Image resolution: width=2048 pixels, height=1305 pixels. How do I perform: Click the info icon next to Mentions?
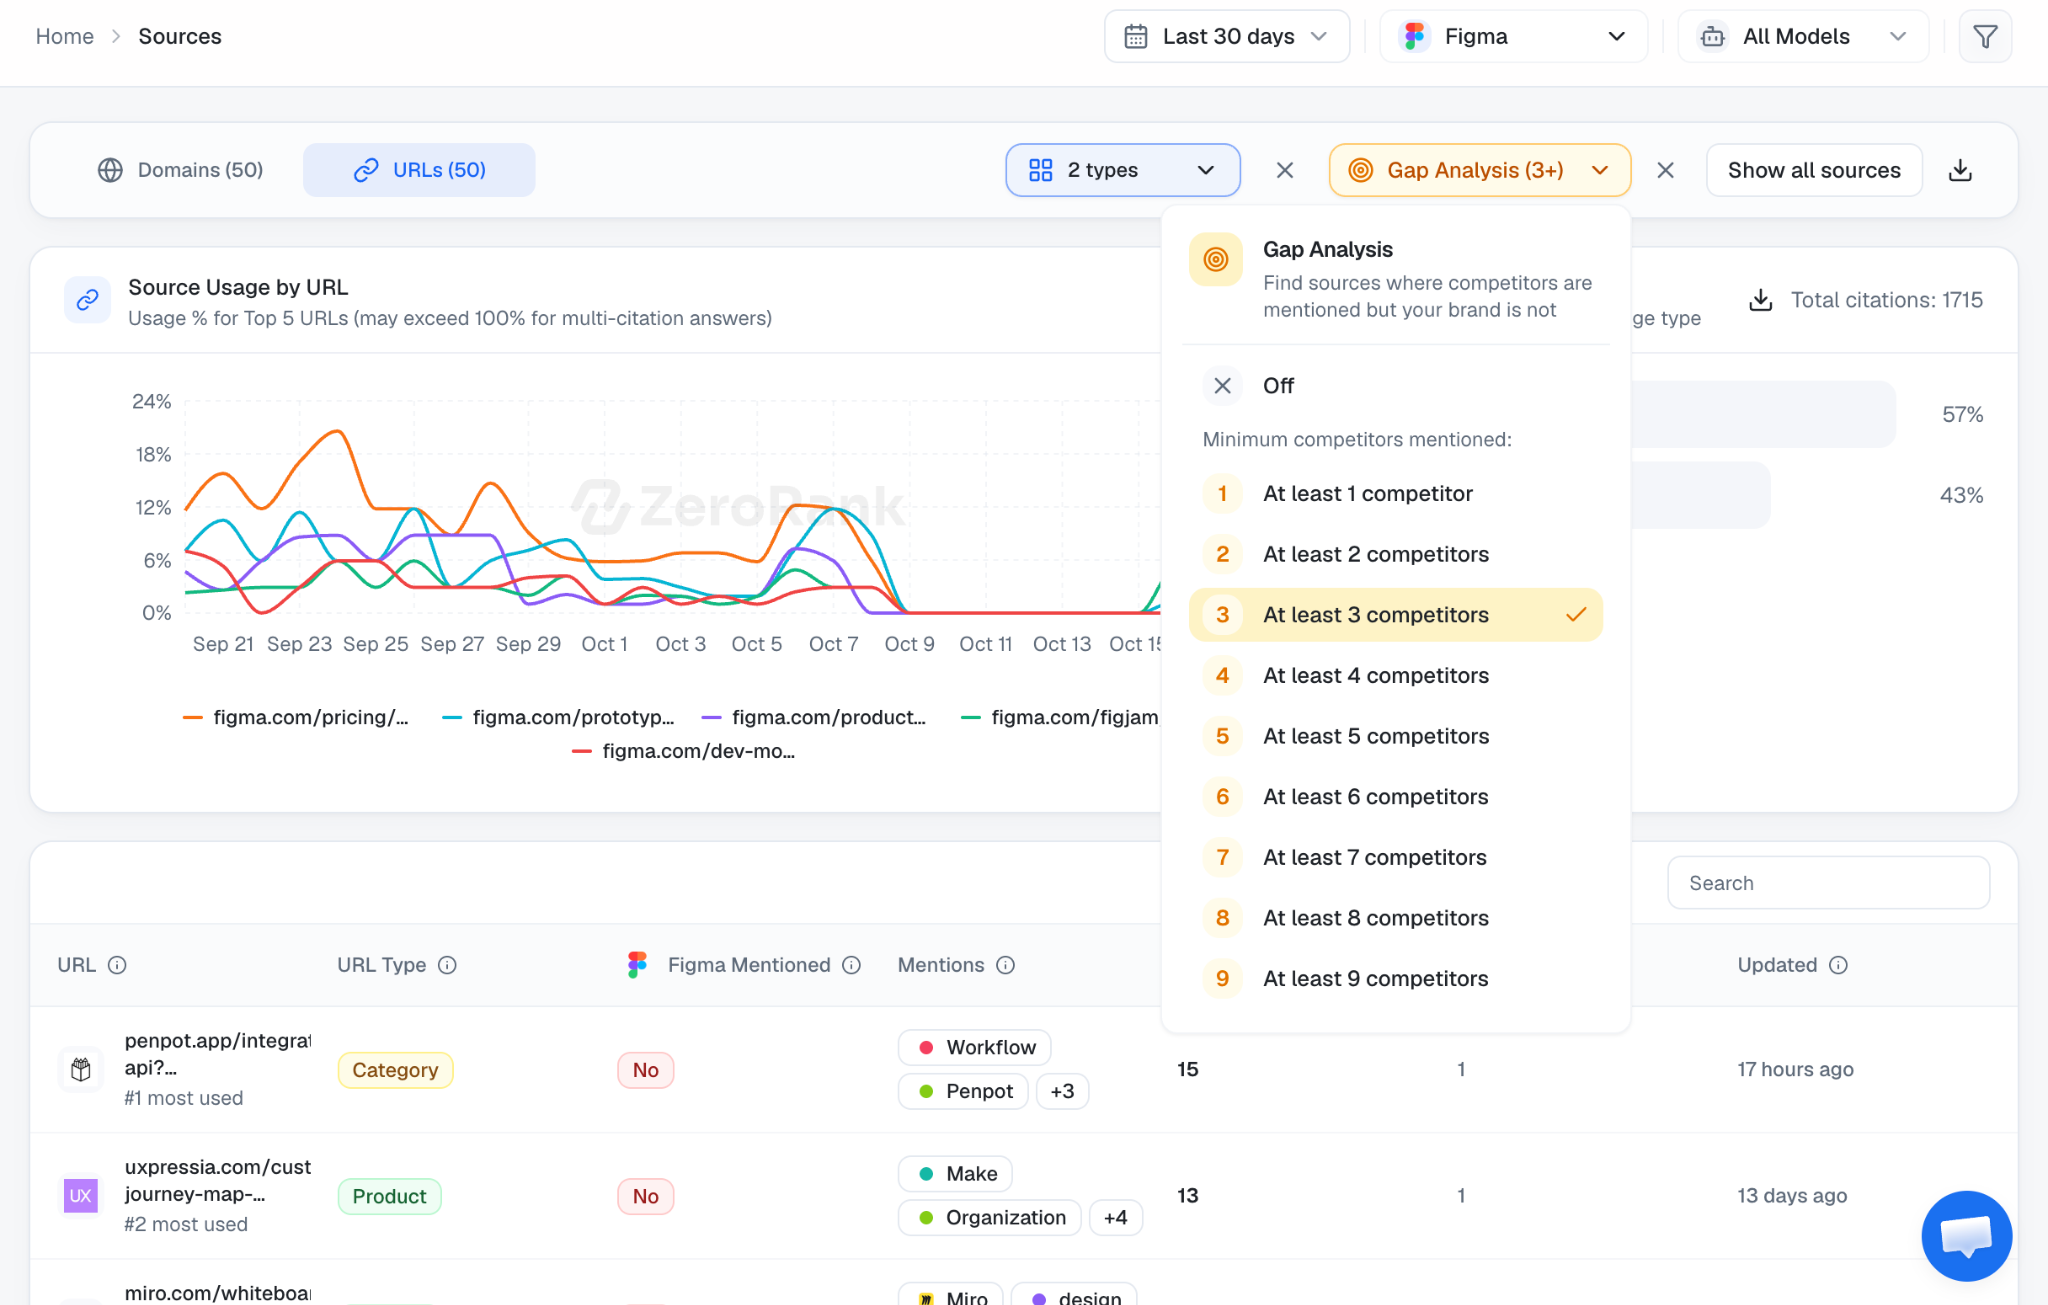(x=1006, y=965)
